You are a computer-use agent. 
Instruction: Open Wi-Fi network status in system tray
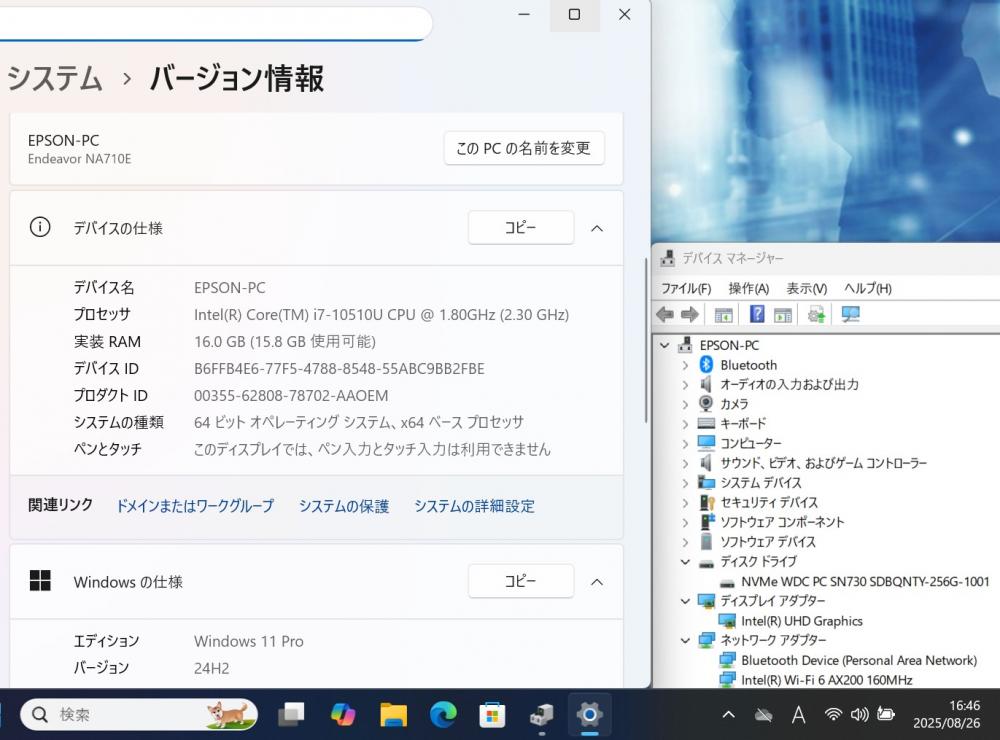(833, 714)
